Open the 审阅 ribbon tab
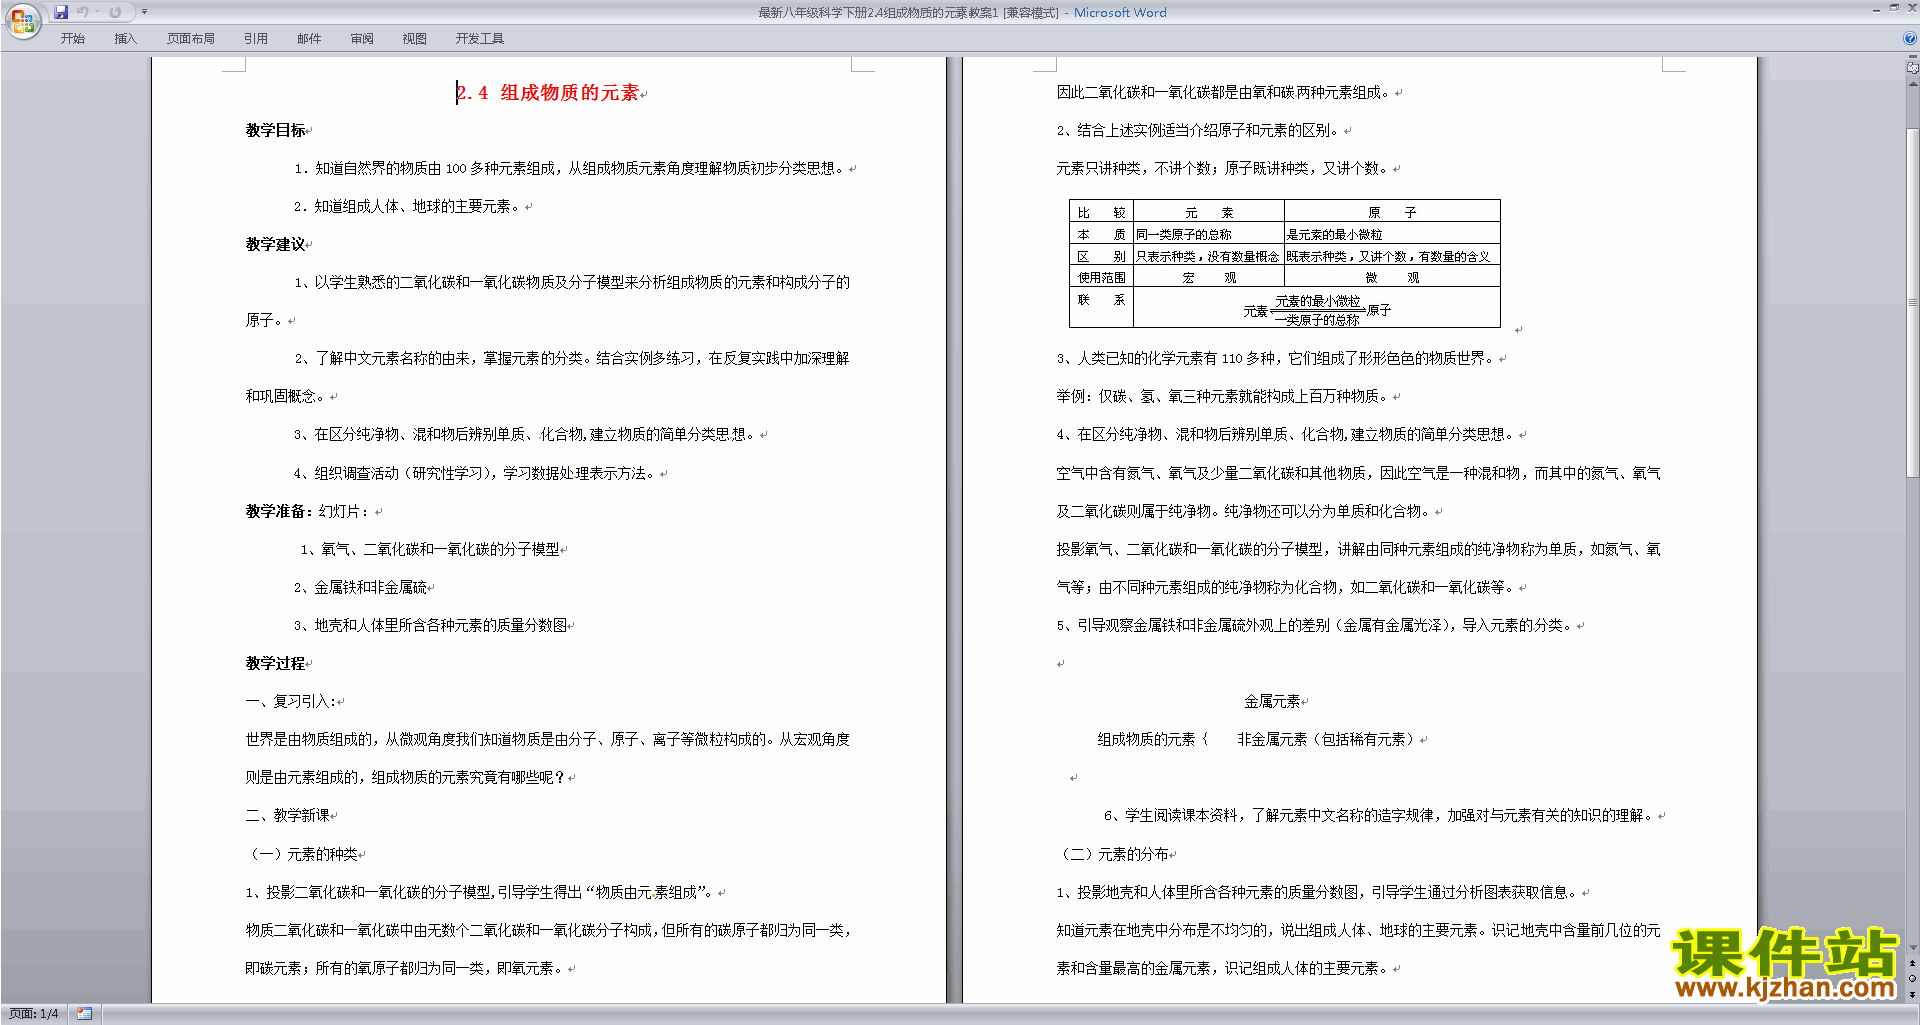The height and width of the screenshot is (1025, 1920). tap(362, 39)
